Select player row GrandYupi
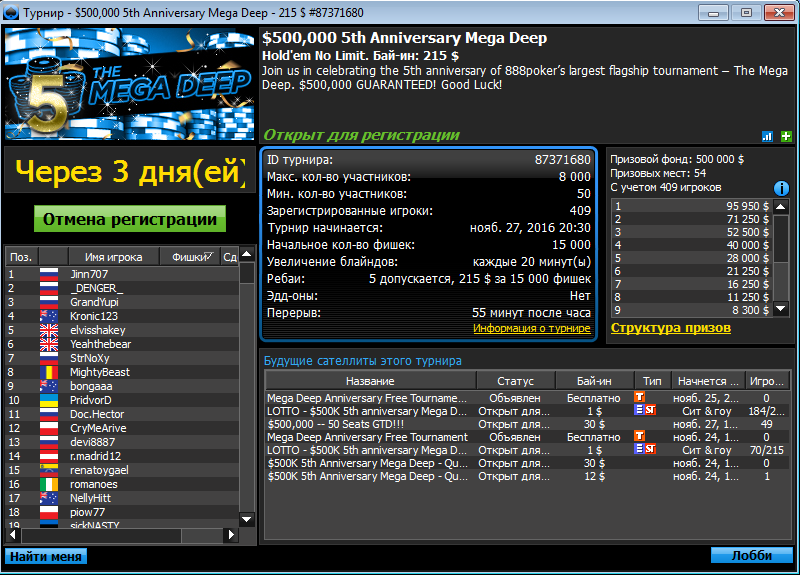800x575 pixels. [x=122, y=302]
